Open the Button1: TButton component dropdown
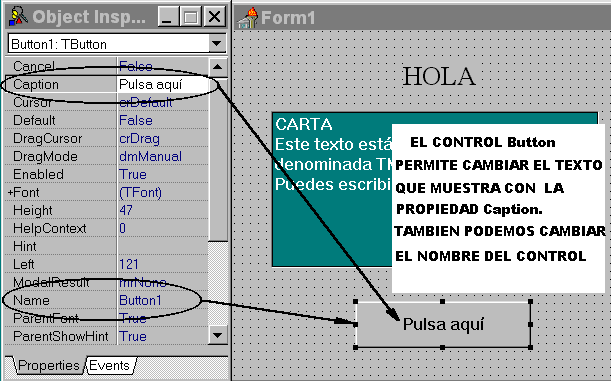This screenshot has width=611, height=381. tap(217, 43)
